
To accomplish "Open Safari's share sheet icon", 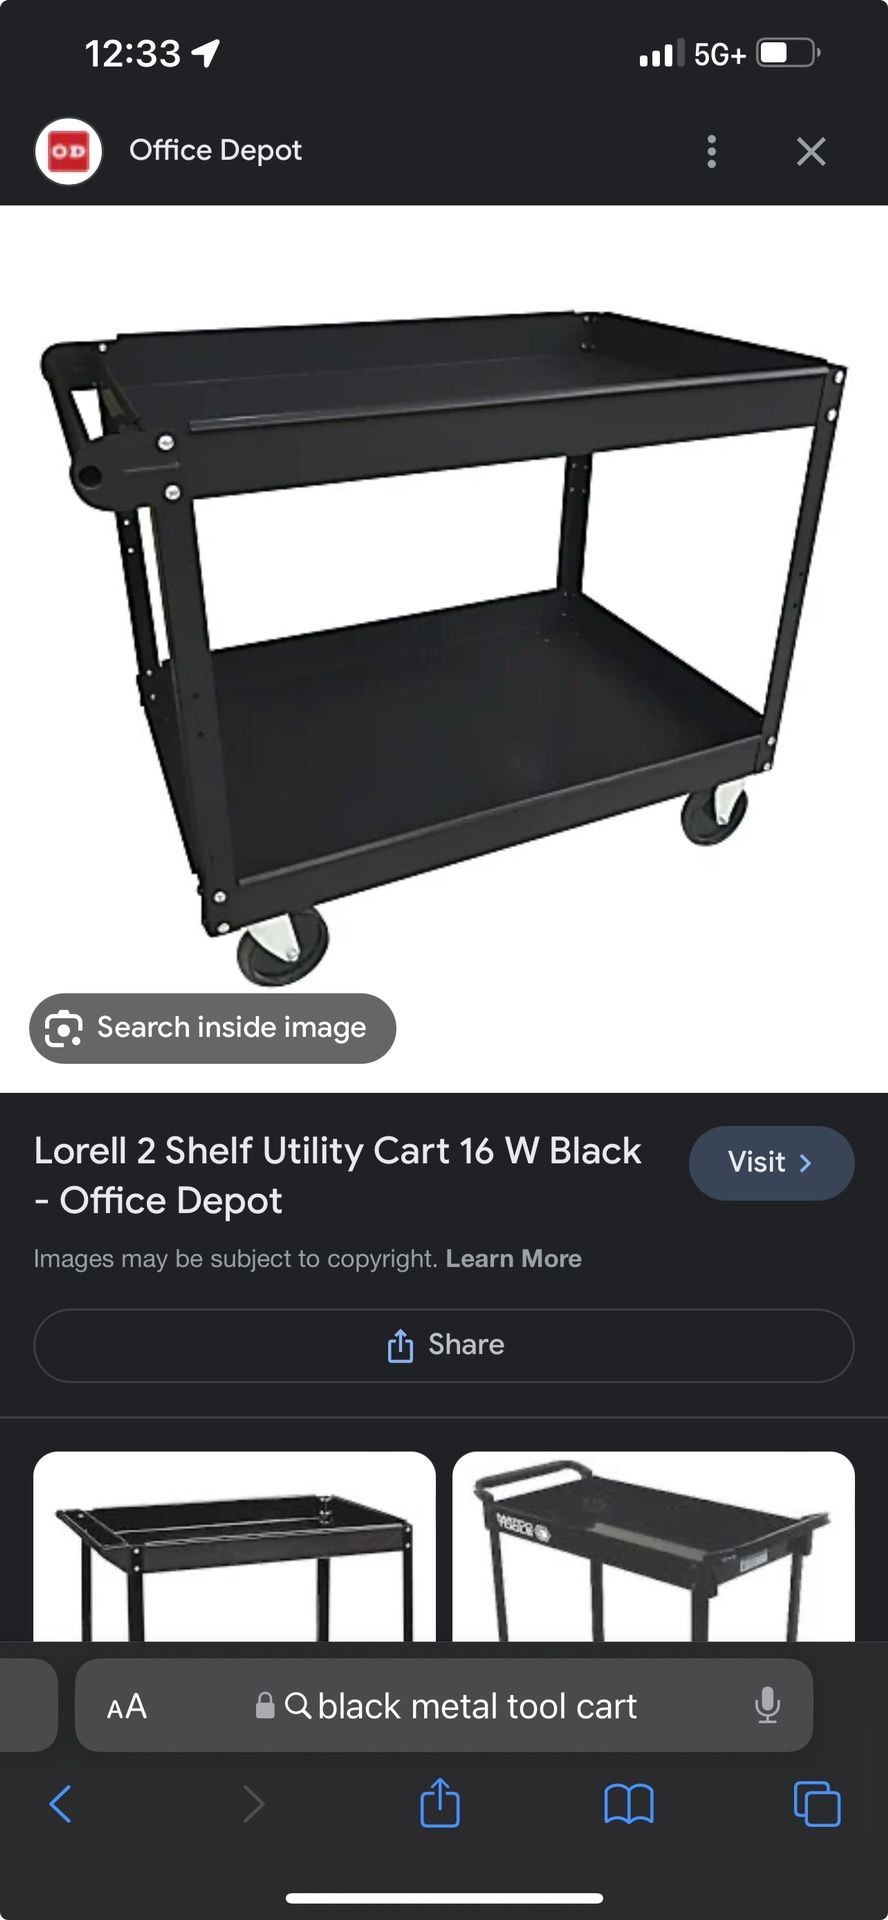I will point(440,1802).
